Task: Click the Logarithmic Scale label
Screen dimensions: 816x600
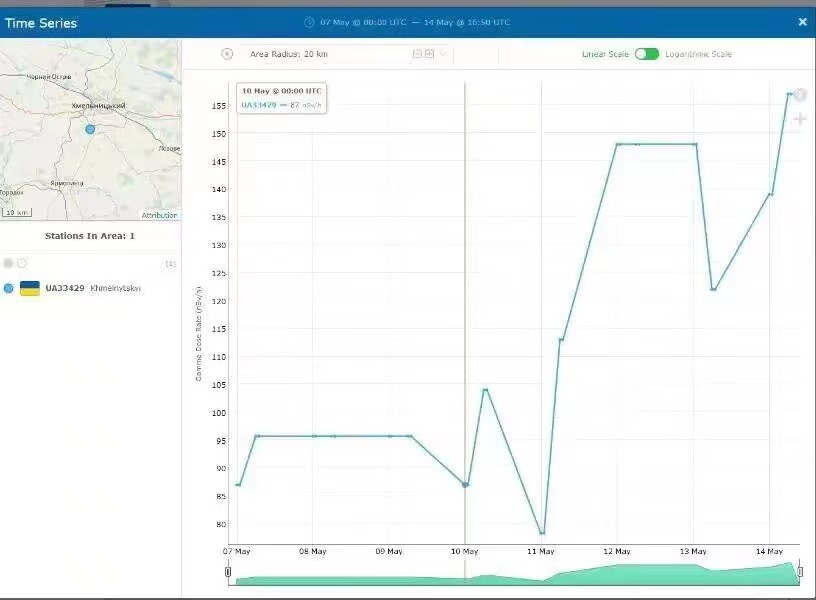Action: pyautogui.click(x=698, y=54)
